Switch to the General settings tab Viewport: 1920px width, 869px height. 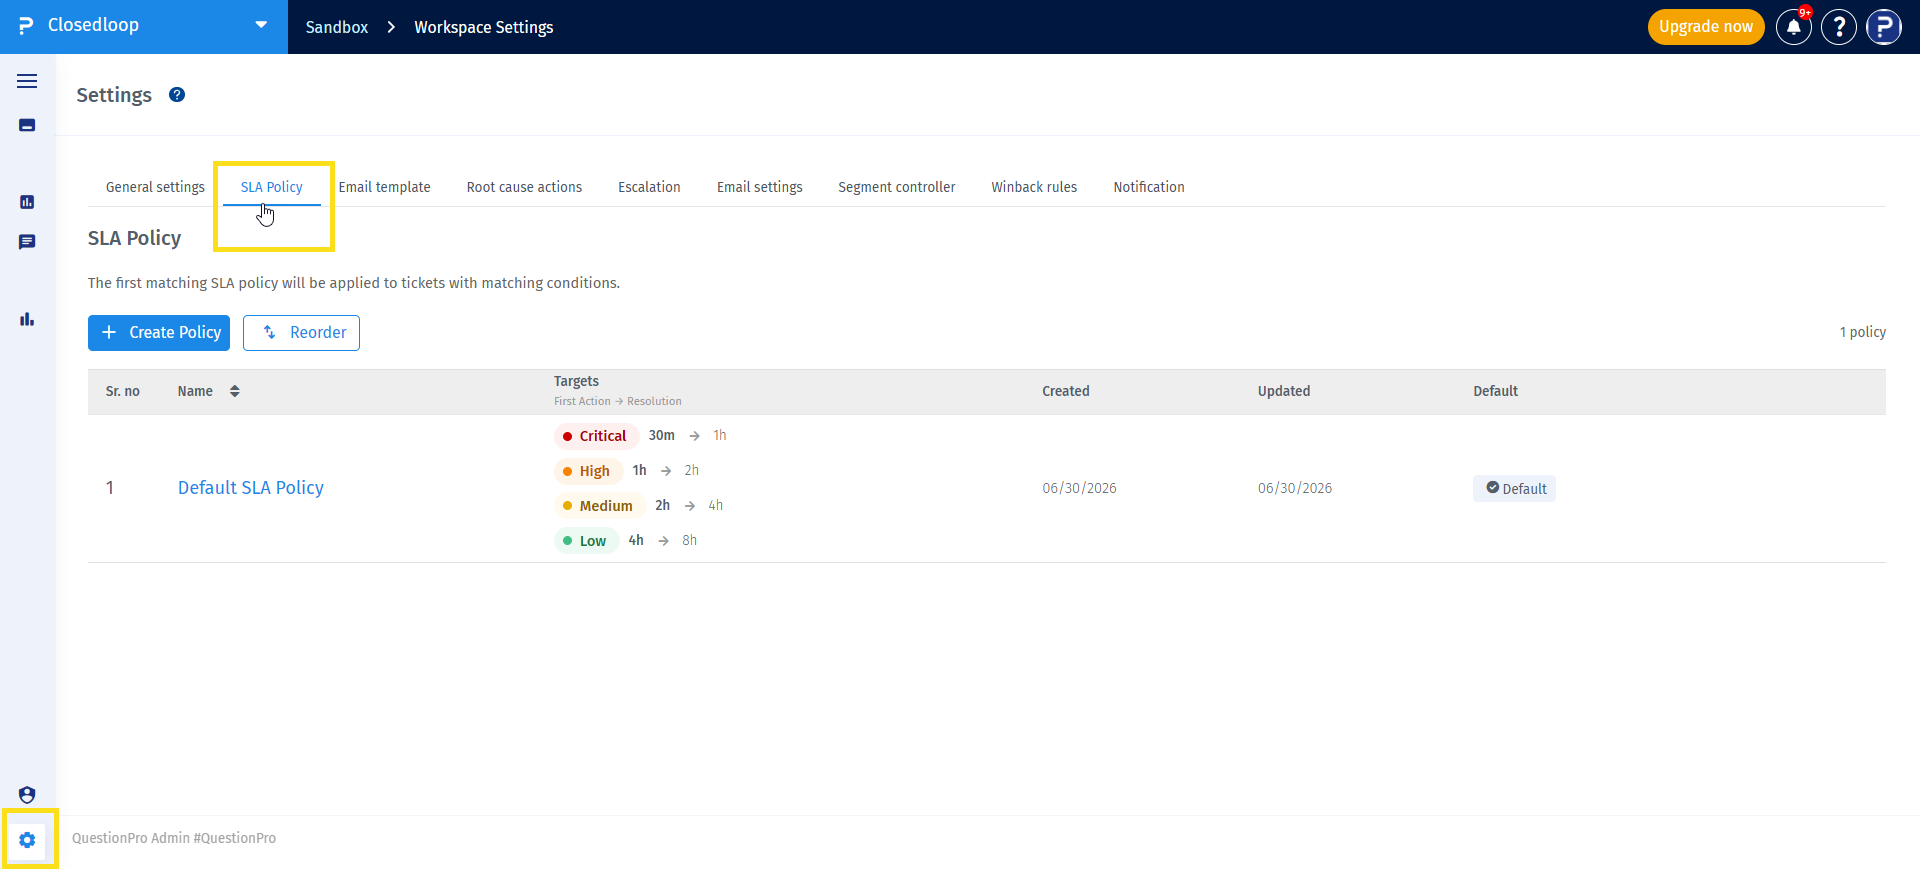coord(155,187)
